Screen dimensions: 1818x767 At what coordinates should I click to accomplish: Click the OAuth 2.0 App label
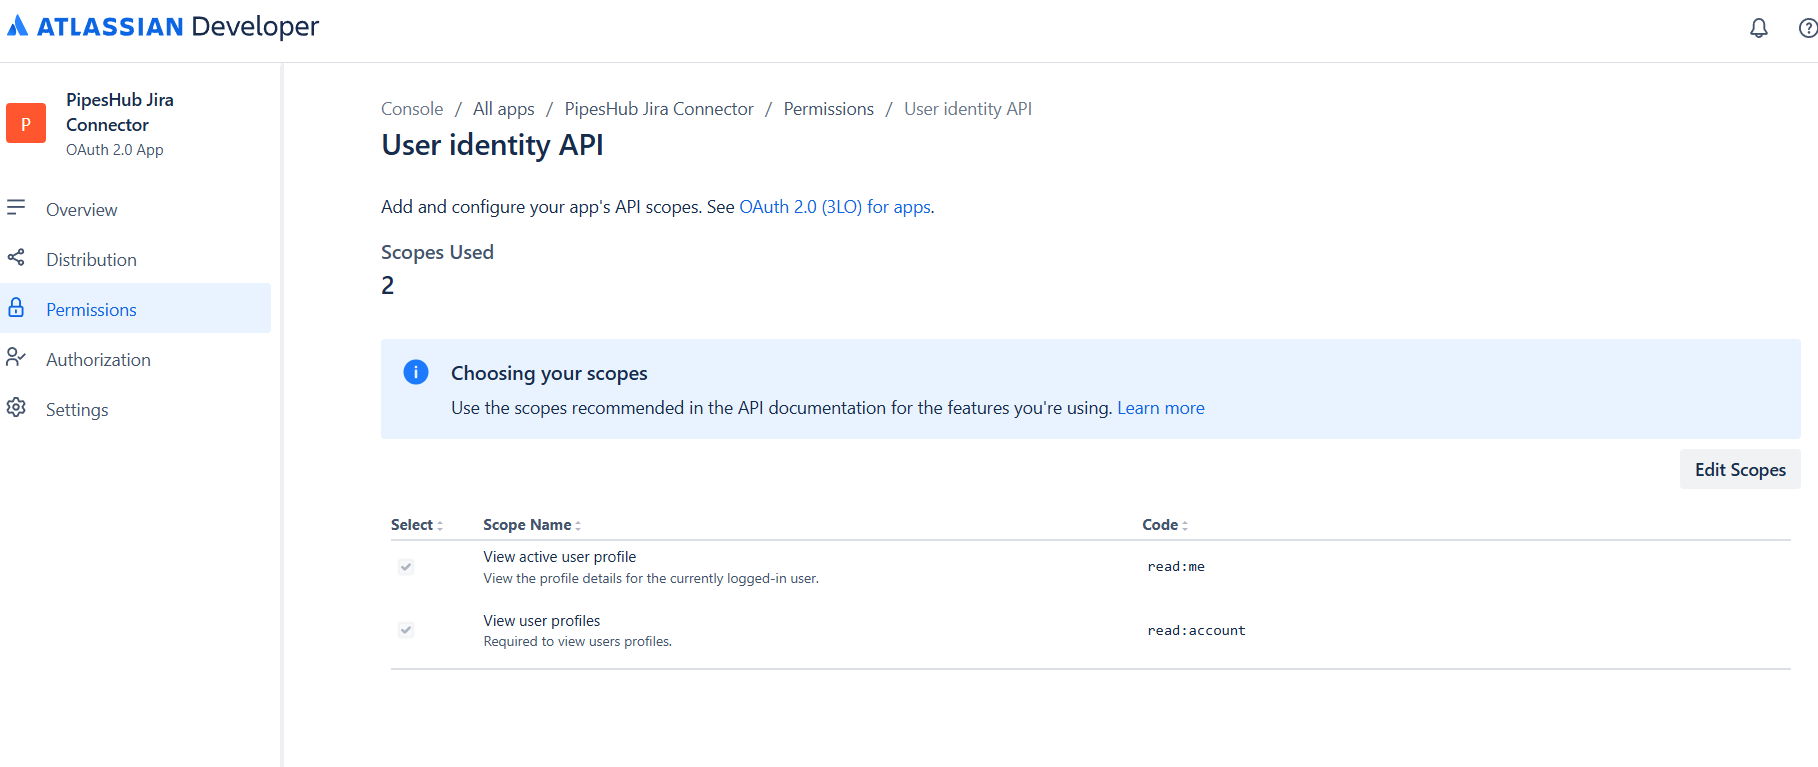tap(115, 150)
